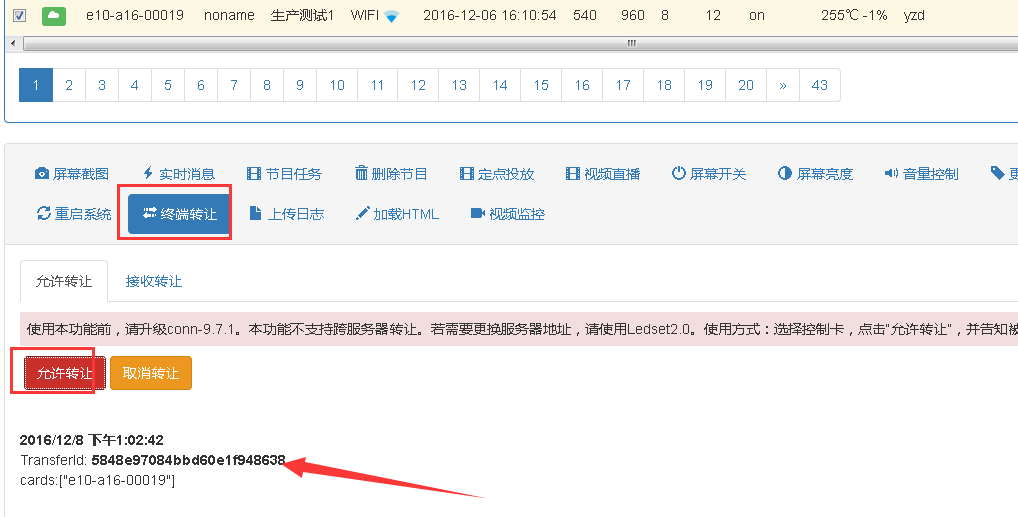Image resolution: width=1018 pixels, height=517 pixels.
Task: Open 加载HTML load HTML with pencil icon
Action: pyautogui.click(x=397, y=214)
